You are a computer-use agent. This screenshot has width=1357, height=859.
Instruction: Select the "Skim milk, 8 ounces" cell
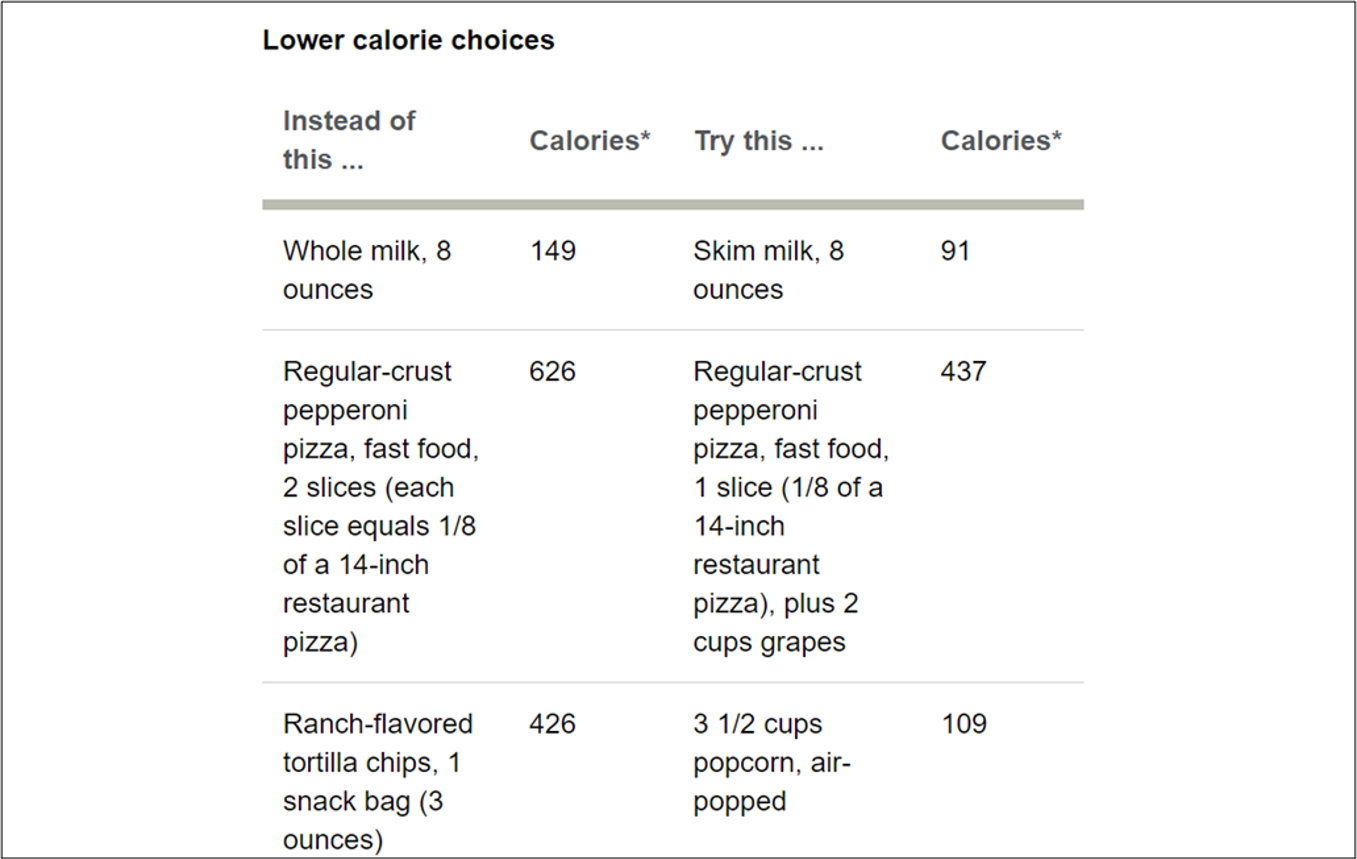768,270
